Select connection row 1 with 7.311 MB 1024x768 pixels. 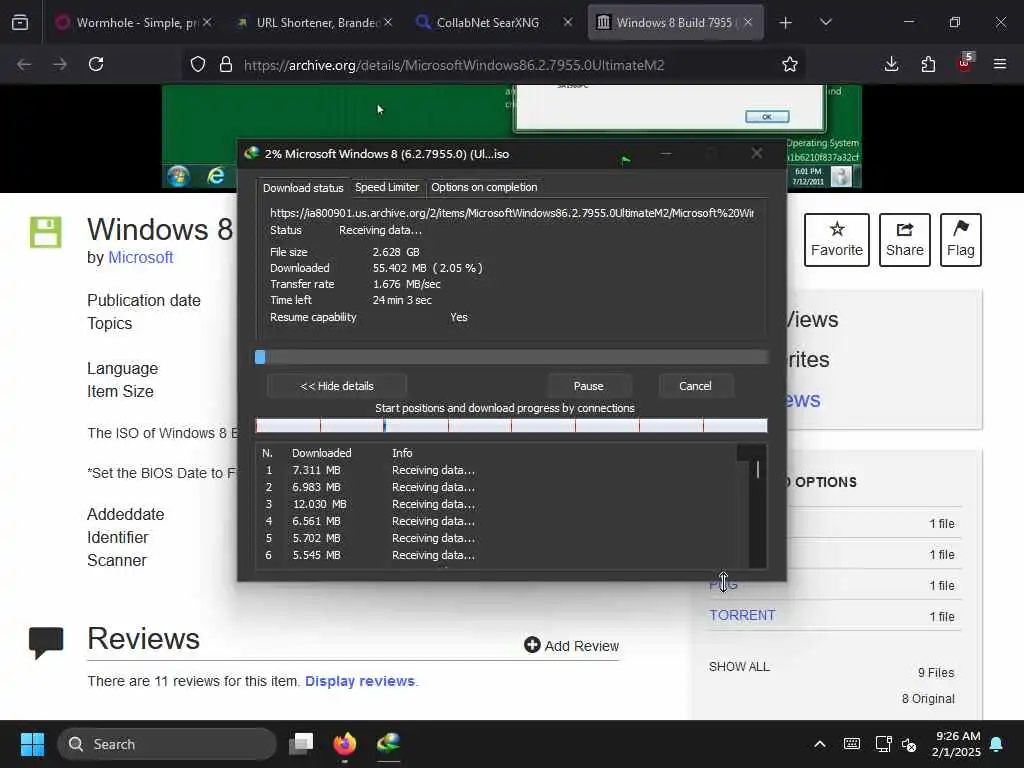pos(496,470)
